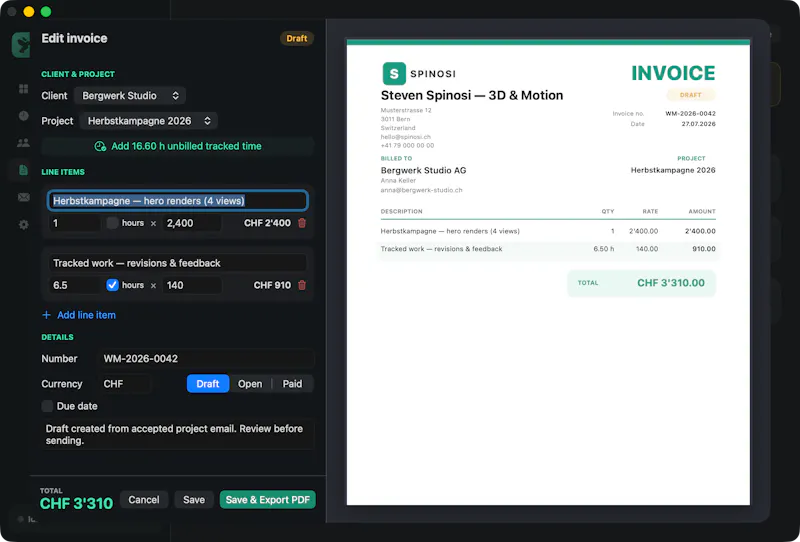Open the dashboard grid icon in sidebar

(23, 89)
